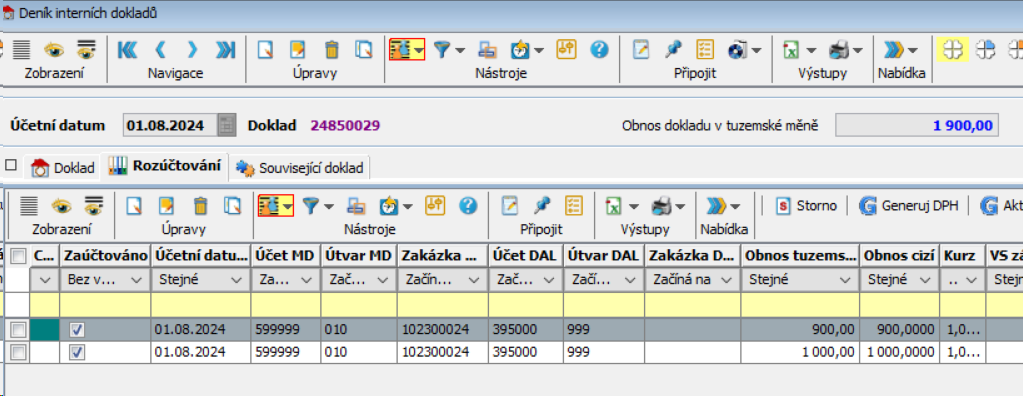1023x396 pixels.
Task: Switch to the Doklad tab
Action: (64, 168)
